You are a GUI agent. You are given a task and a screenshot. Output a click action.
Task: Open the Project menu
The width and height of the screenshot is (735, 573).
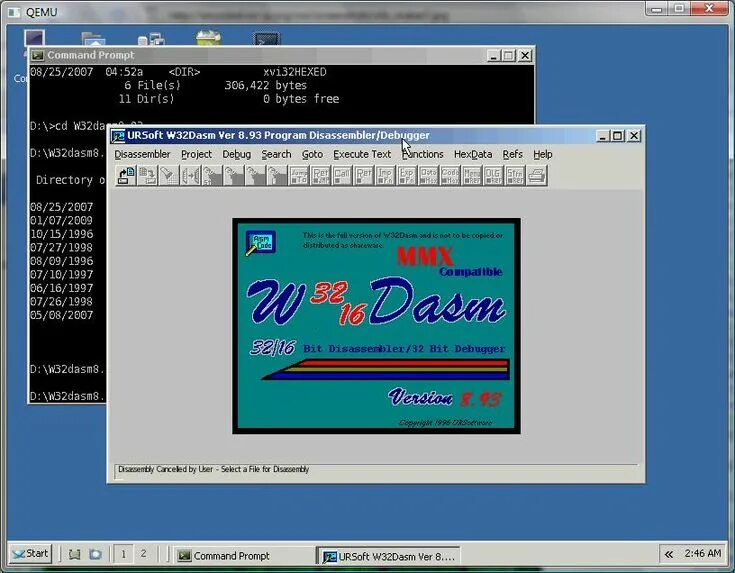tap(196, 154)
